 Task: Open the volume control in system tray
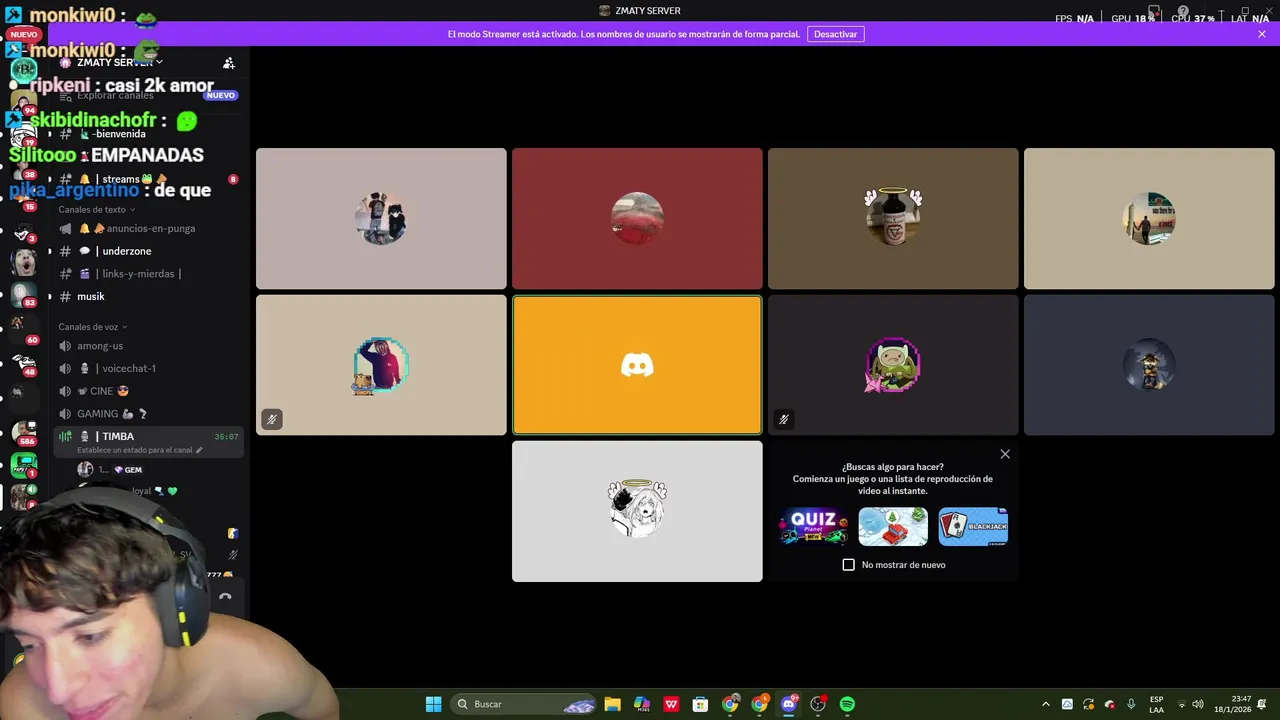1198,704
